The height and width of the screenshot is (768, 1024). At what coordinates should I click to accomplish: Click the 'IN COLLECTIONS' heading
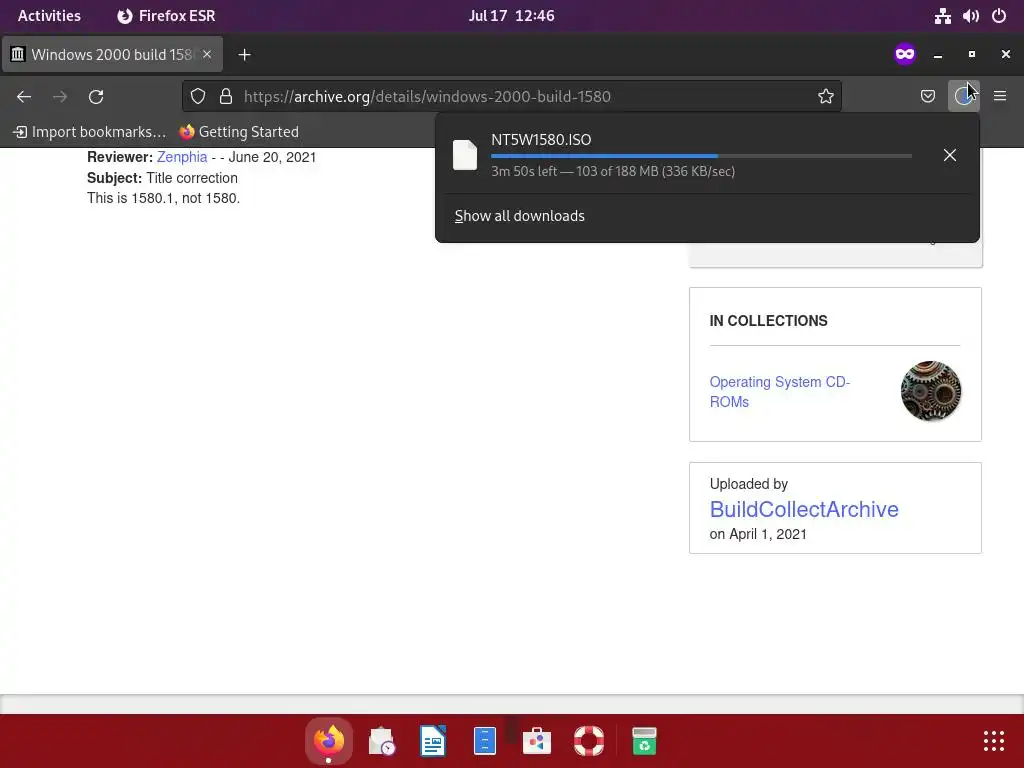click(769, 321)
